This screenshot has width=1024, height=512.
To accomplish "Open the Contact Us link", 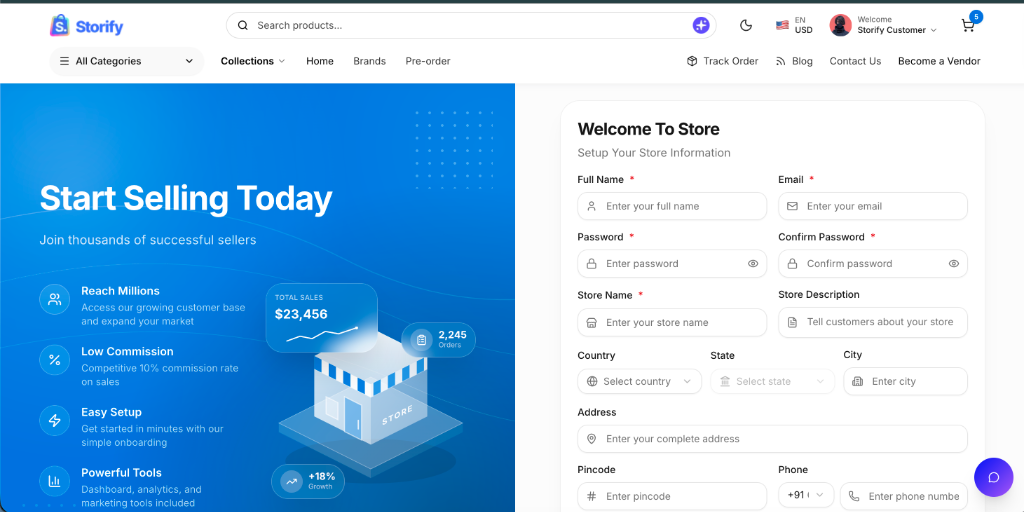I will point(855,61).
